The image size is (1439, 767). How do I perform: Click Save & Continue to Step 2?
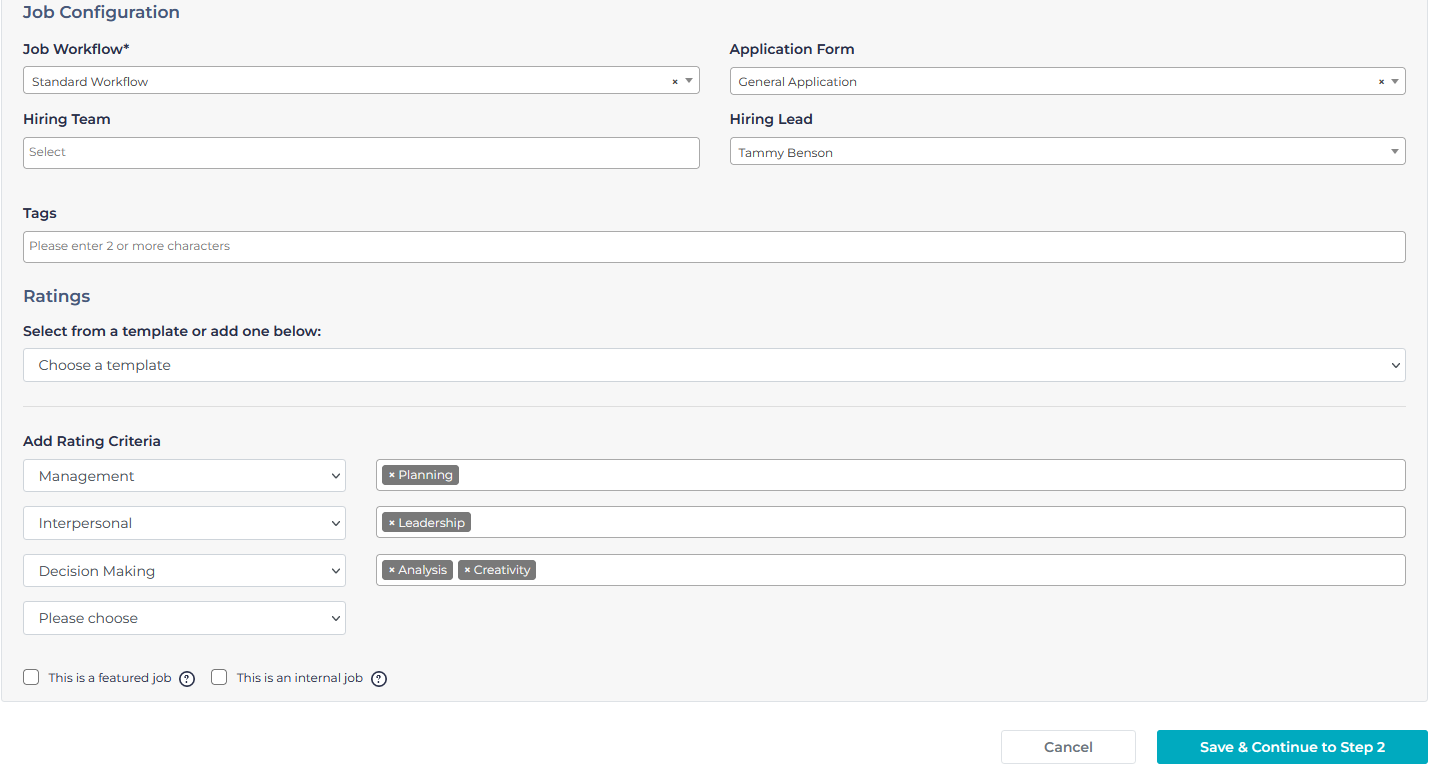click(x=1292, y=747)
